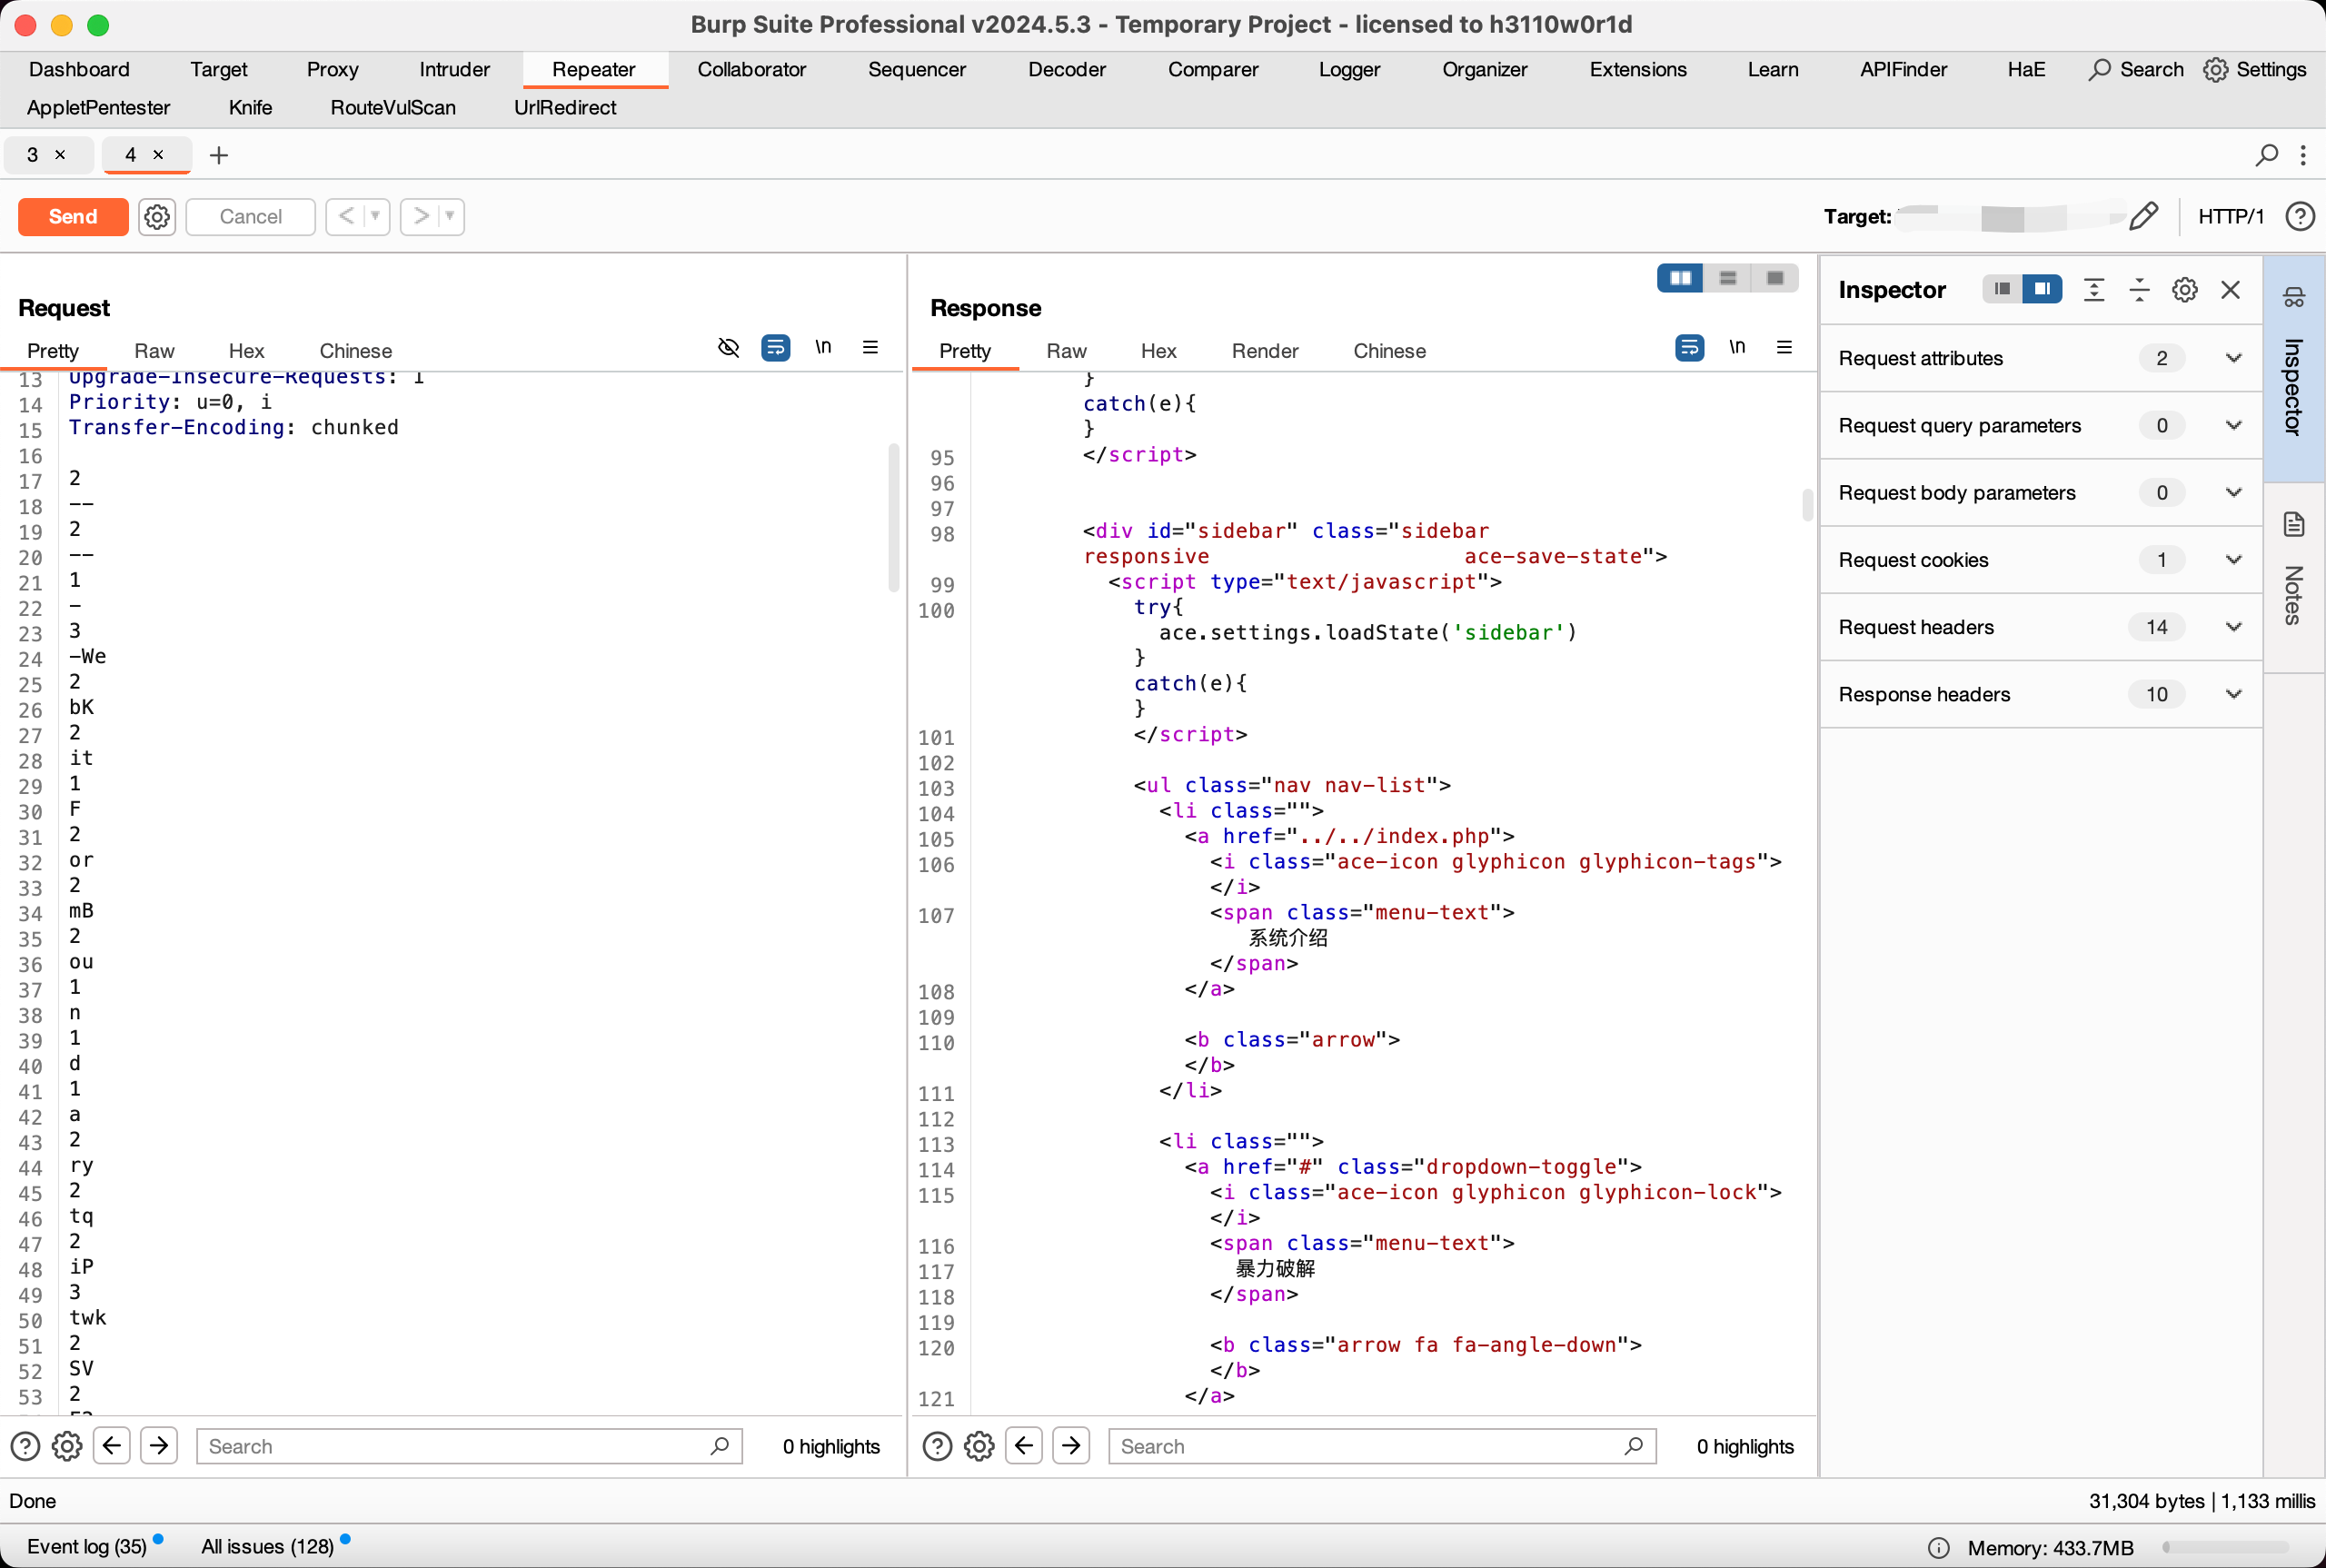Select side-by-side request/response layout button
Screen dimensions: 2326x1568
[x=1680, y=278]
